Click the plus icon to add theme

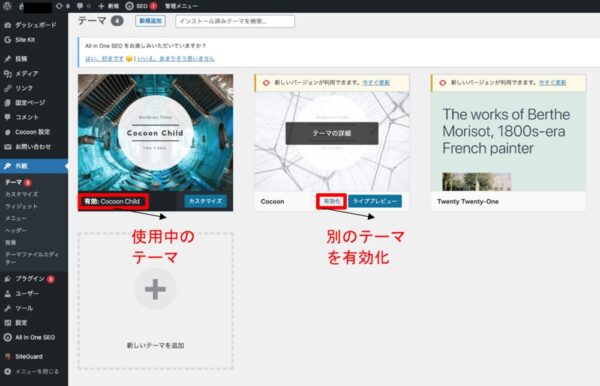pos(155,289)
